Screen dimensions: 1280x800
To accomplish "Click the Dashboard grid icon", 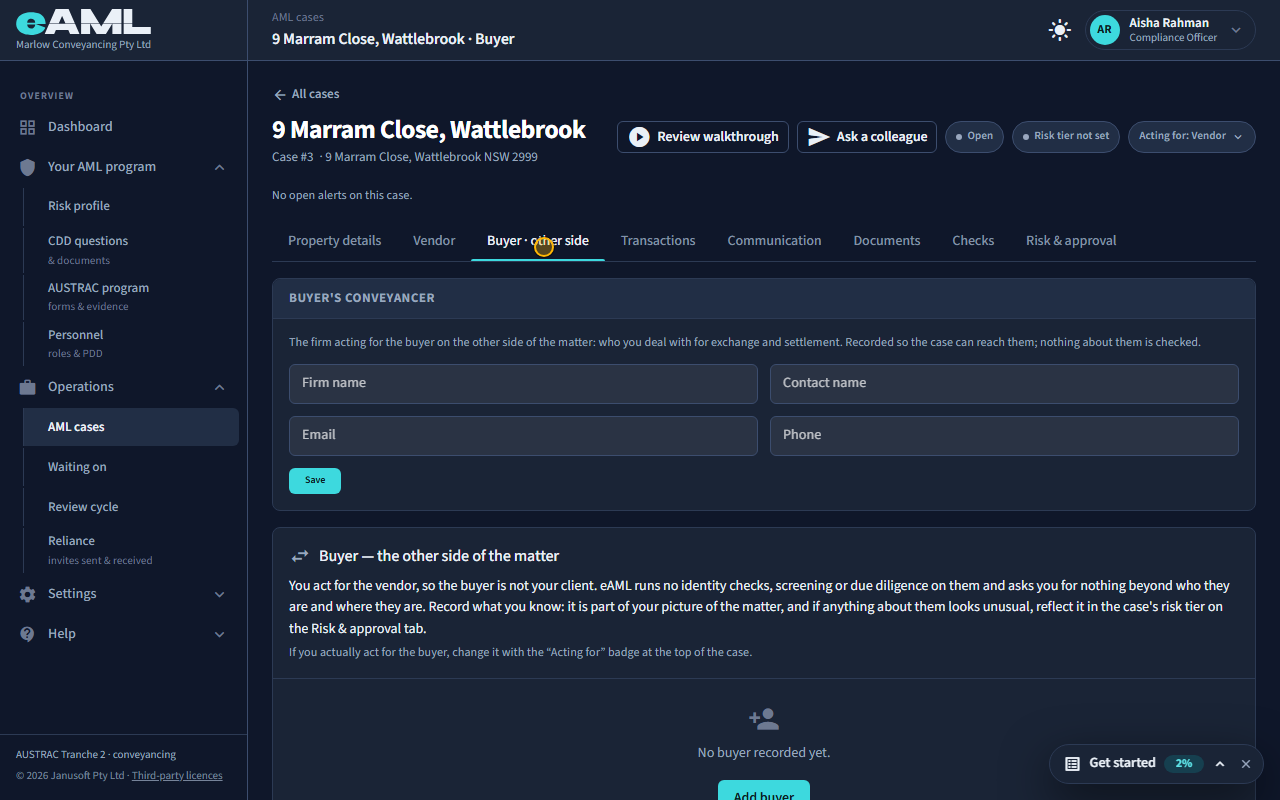I will coord(28,127).
